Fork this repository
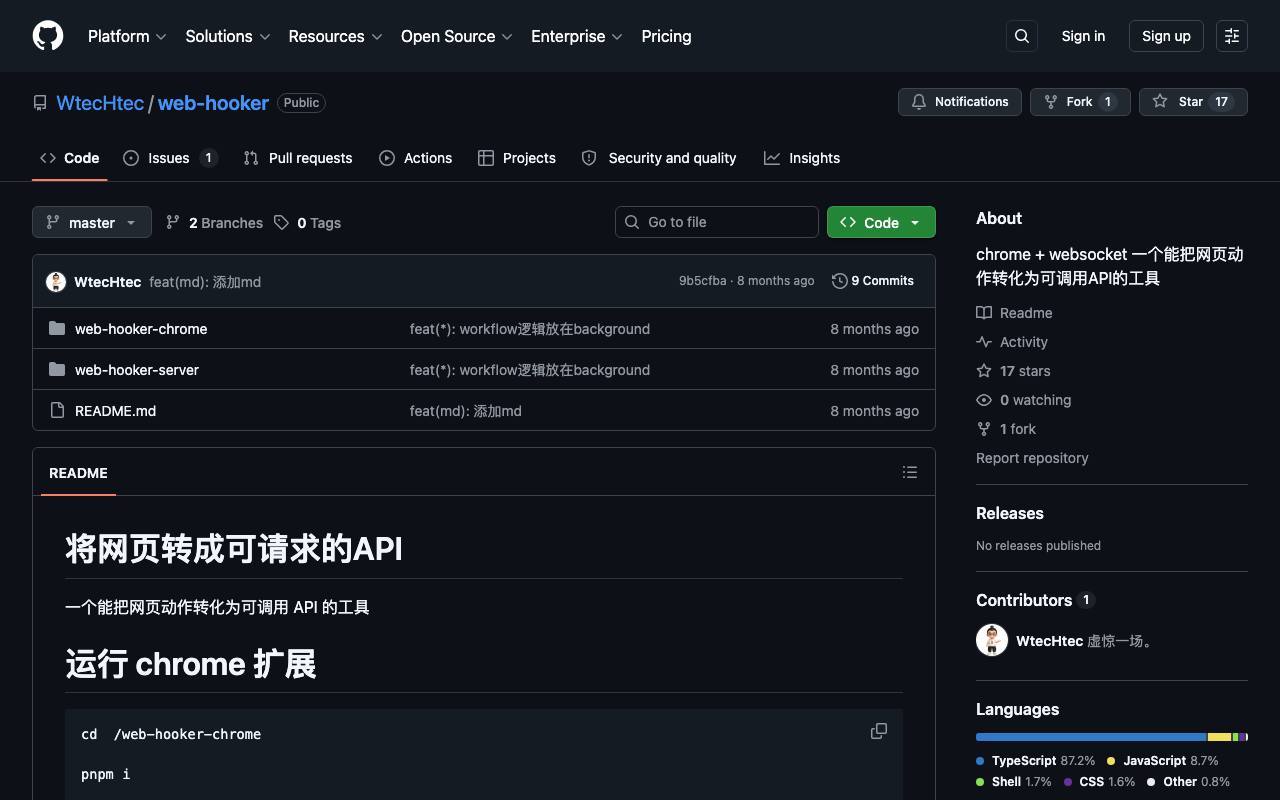Screen dimensions: 1280x800 pyautogui.click(x=1080, y=102)
